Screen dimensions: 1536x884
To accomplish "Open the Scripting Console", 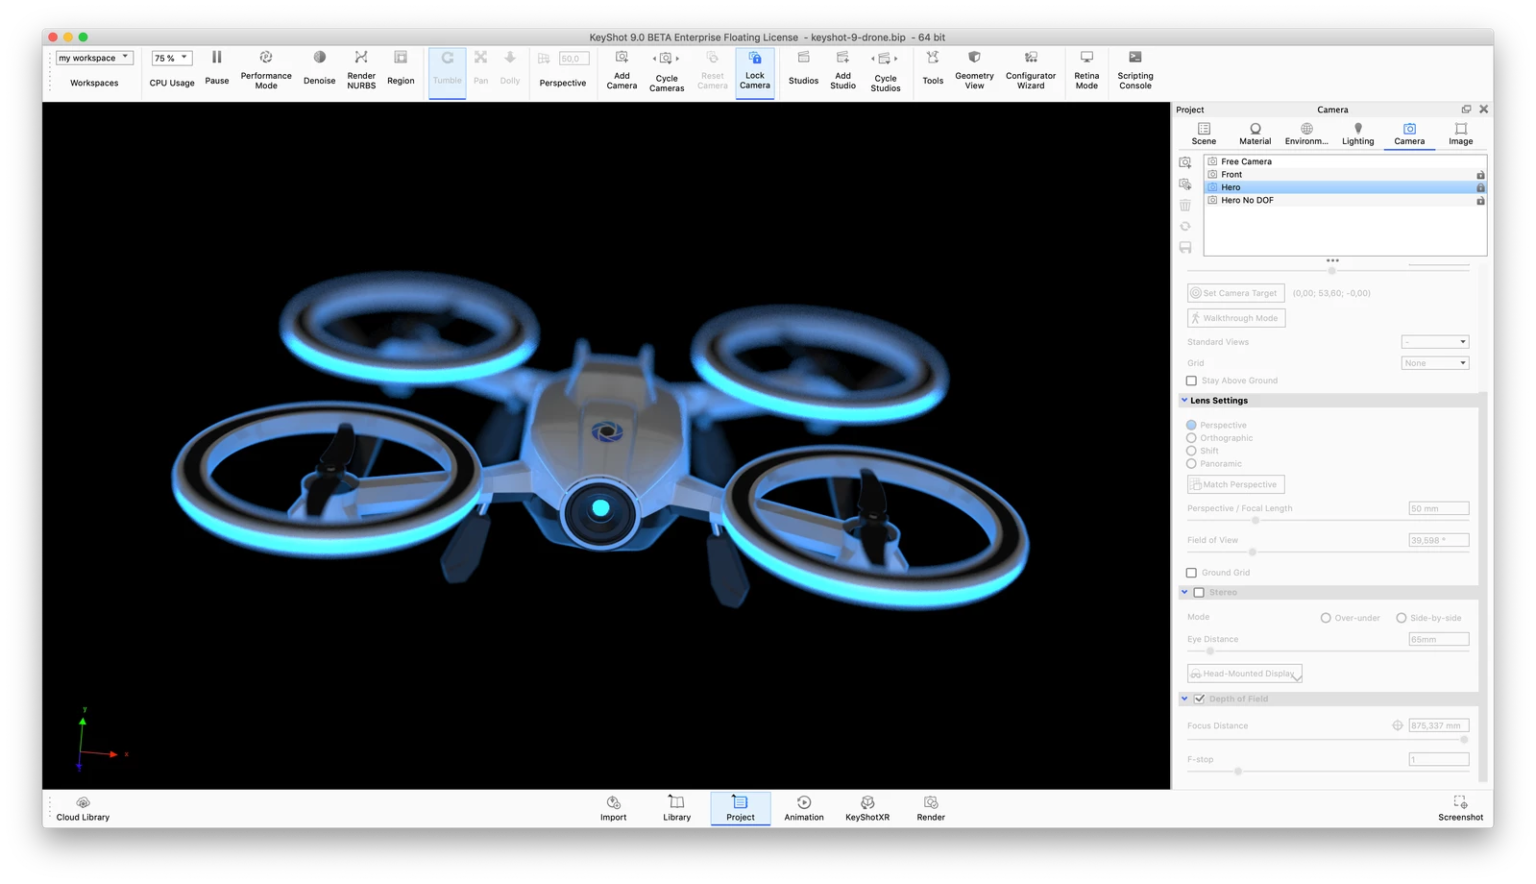I will coord(1135,57).
